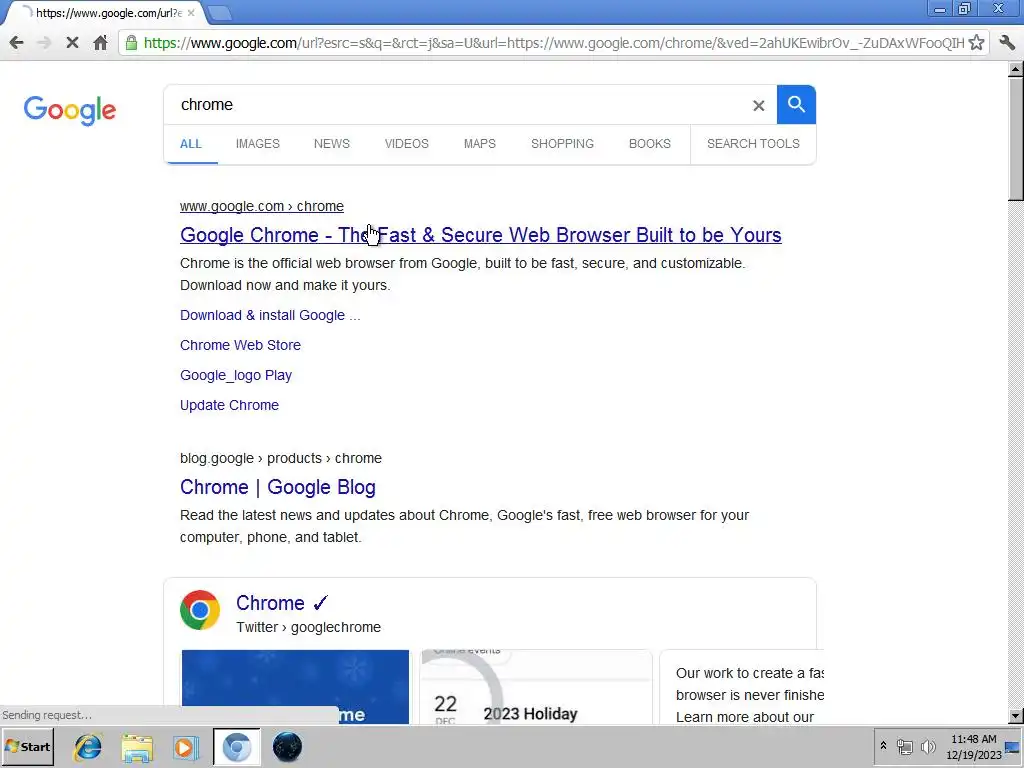Switch to the VIDEOS tab

pos(406,144)
